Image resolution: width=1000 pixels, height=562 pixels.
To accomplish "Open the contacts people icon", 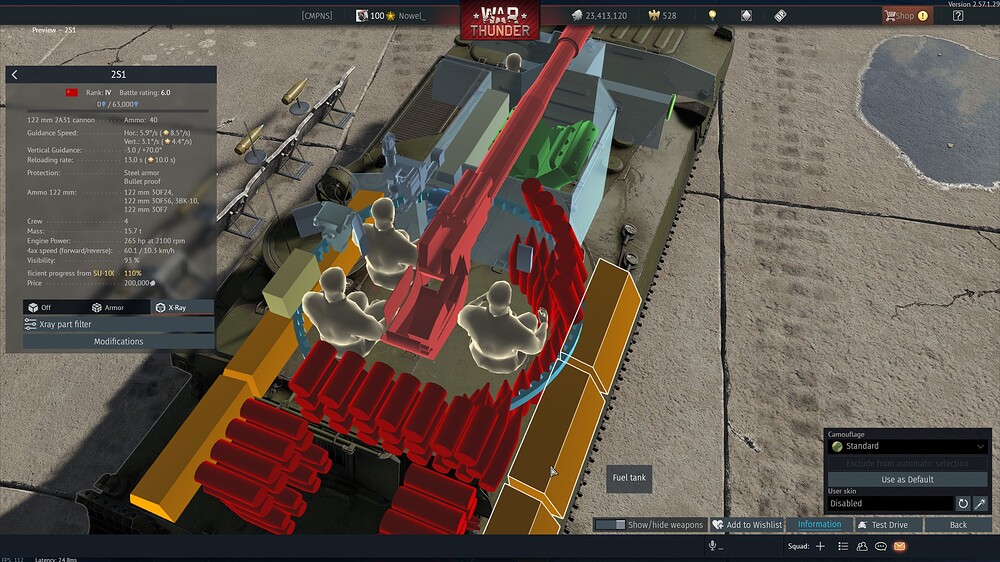I will [862, 546].
